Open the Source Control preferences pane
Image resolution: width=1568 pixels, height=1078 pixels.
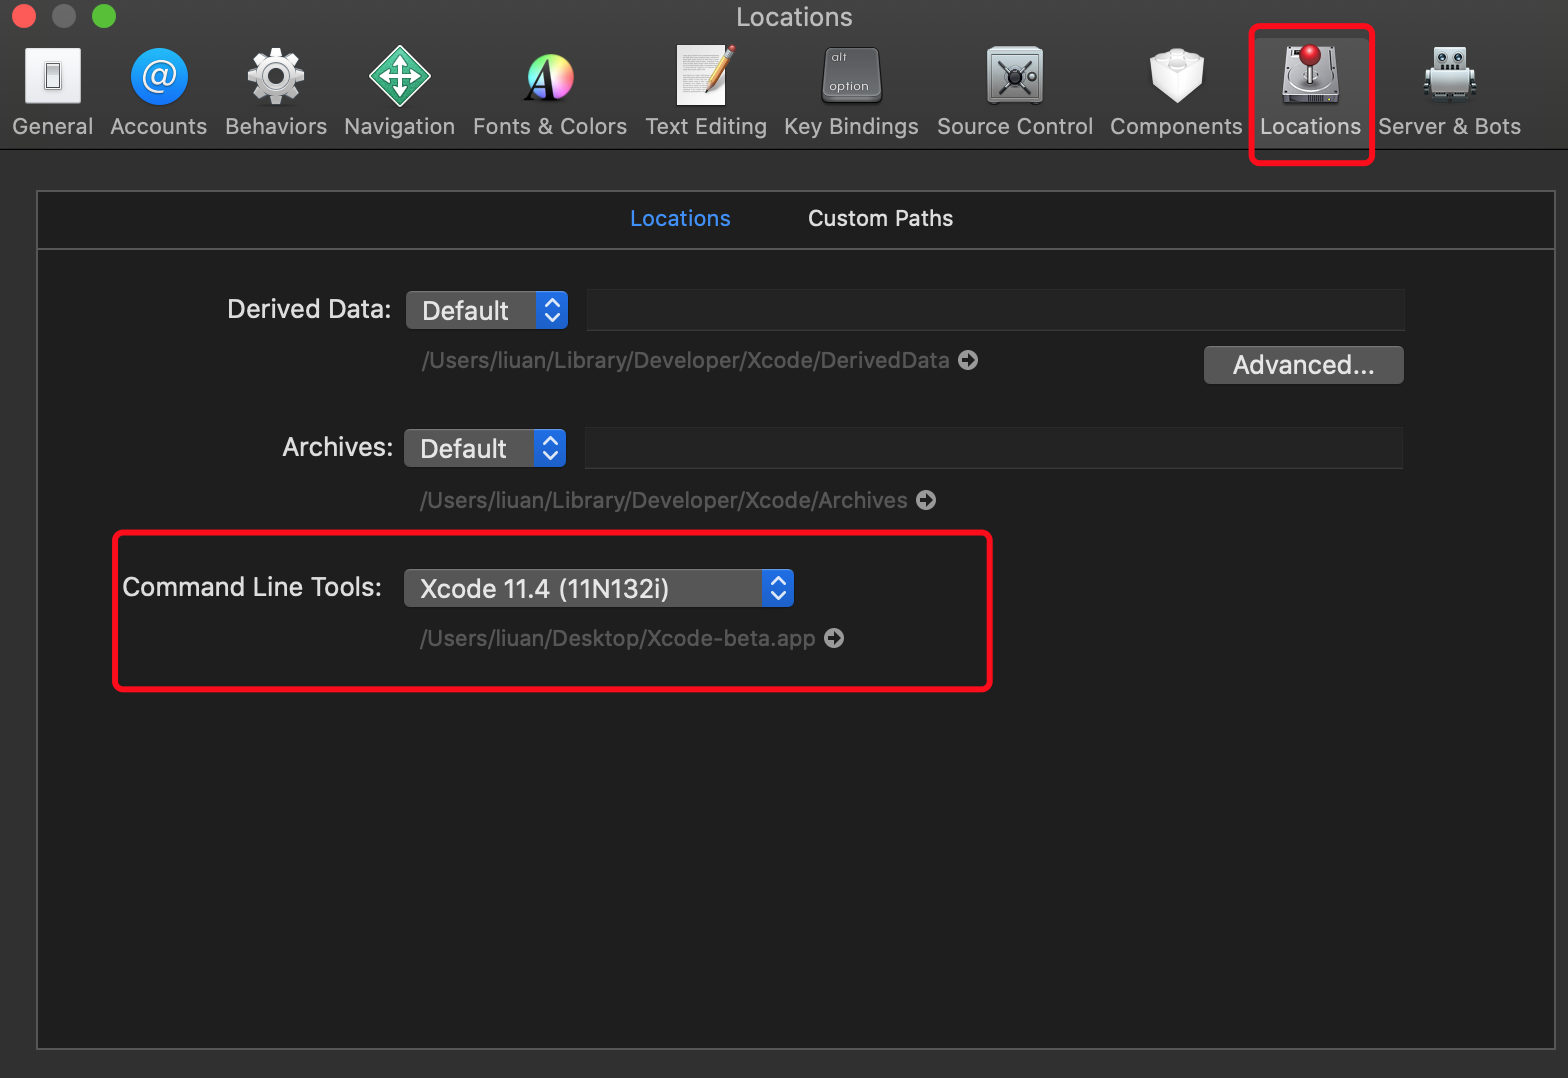1015,91
